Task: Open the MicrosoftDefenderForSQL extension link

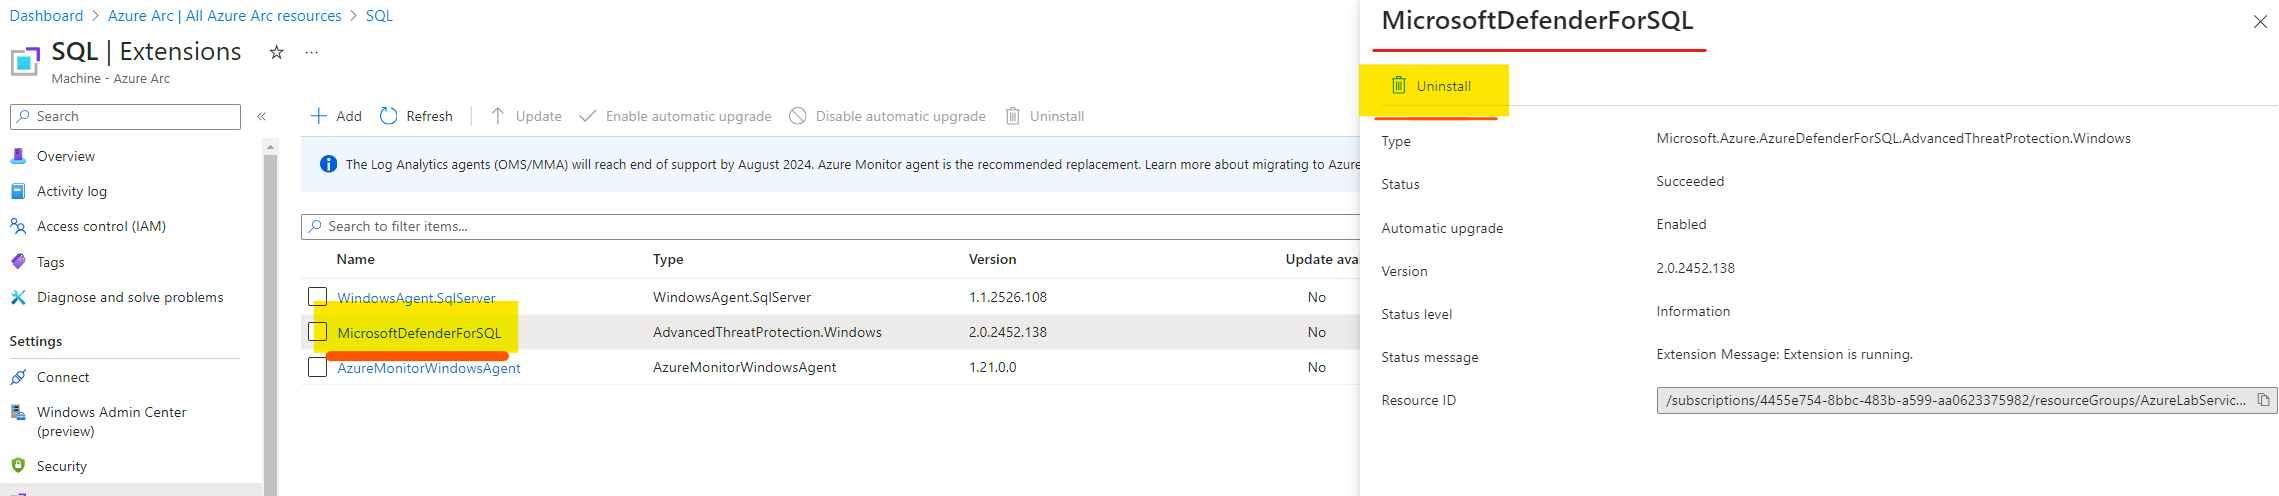Action: 419,333
